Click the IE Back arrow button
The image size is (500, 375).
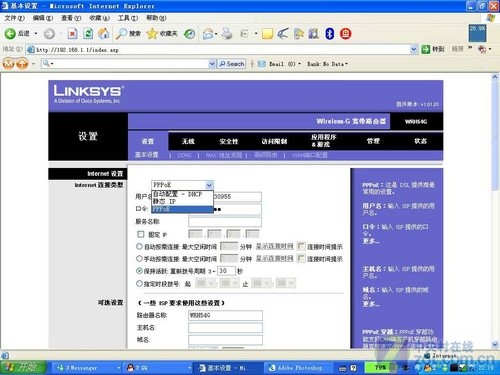(10, 33)
